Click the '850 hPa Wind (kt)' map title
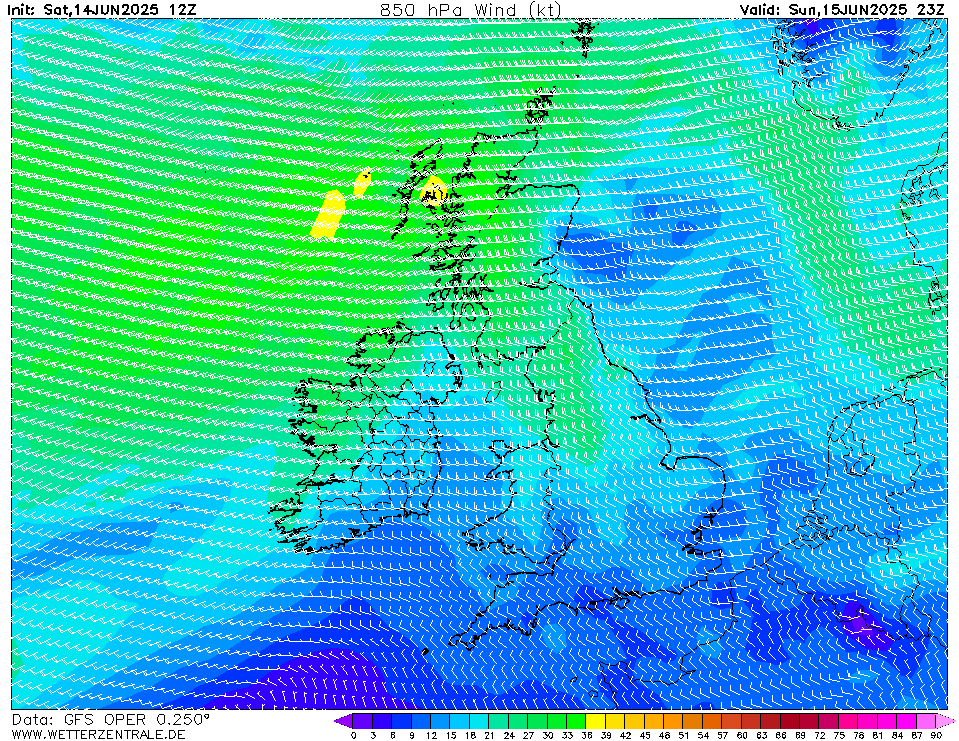Screen dimensions: 959x741 click(x=470, y=9)
